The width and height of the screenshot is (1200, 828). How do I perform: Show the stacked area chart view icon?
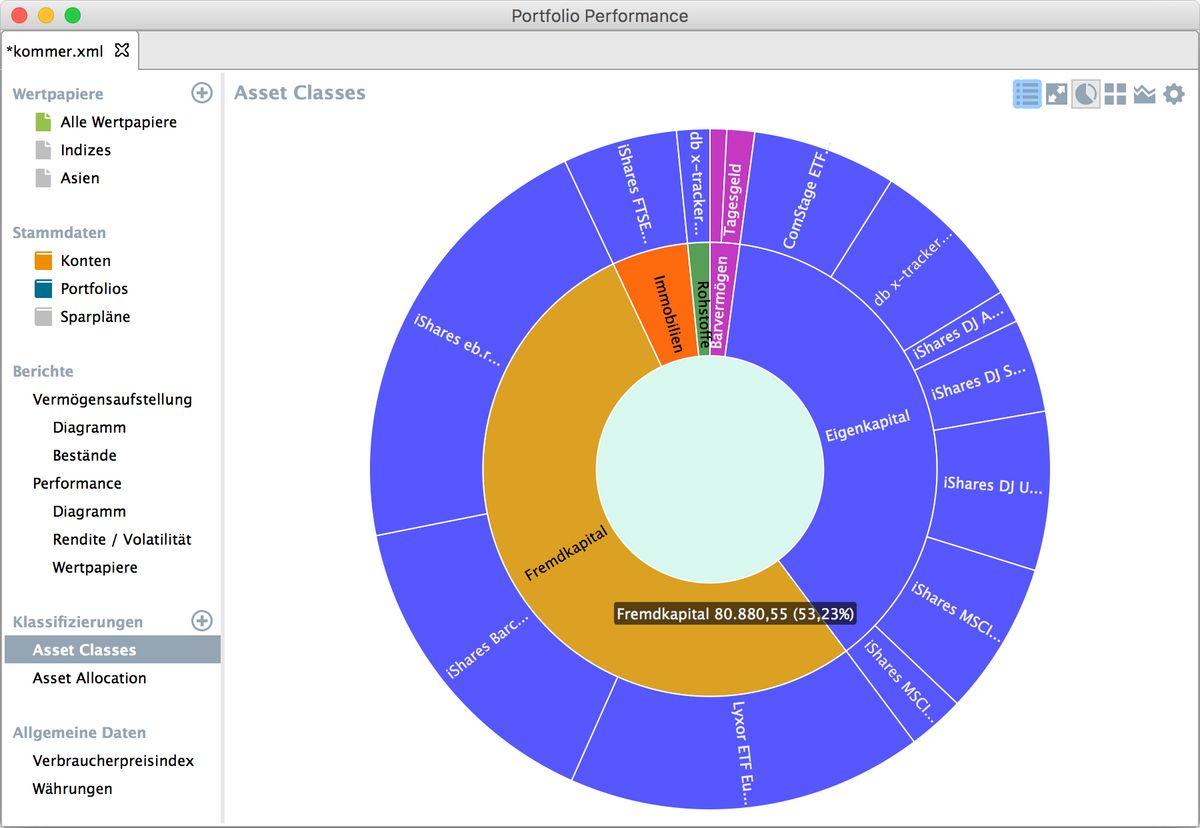tap(1144, 95)
